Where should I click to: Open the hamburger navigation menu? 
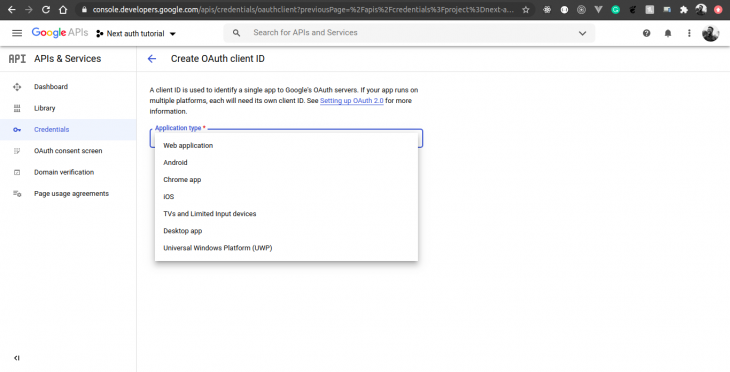click(17, 33)
